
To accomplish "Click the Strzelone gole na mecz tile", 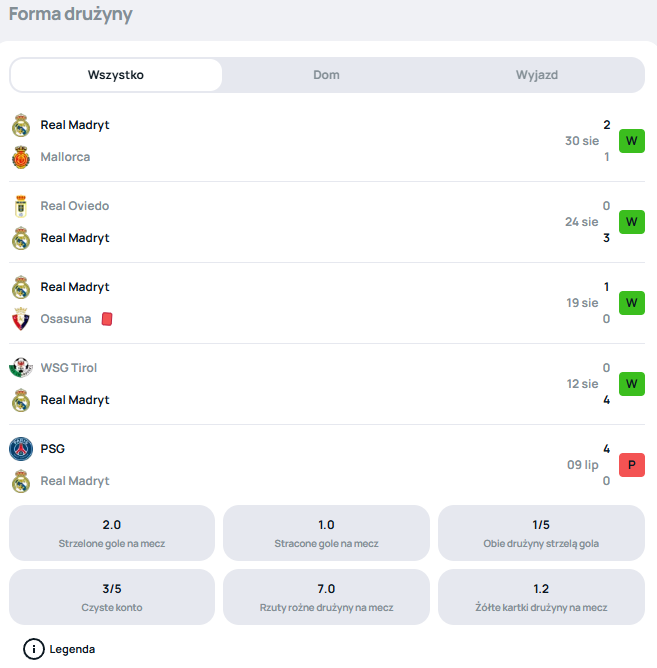I will pos(112,533).
